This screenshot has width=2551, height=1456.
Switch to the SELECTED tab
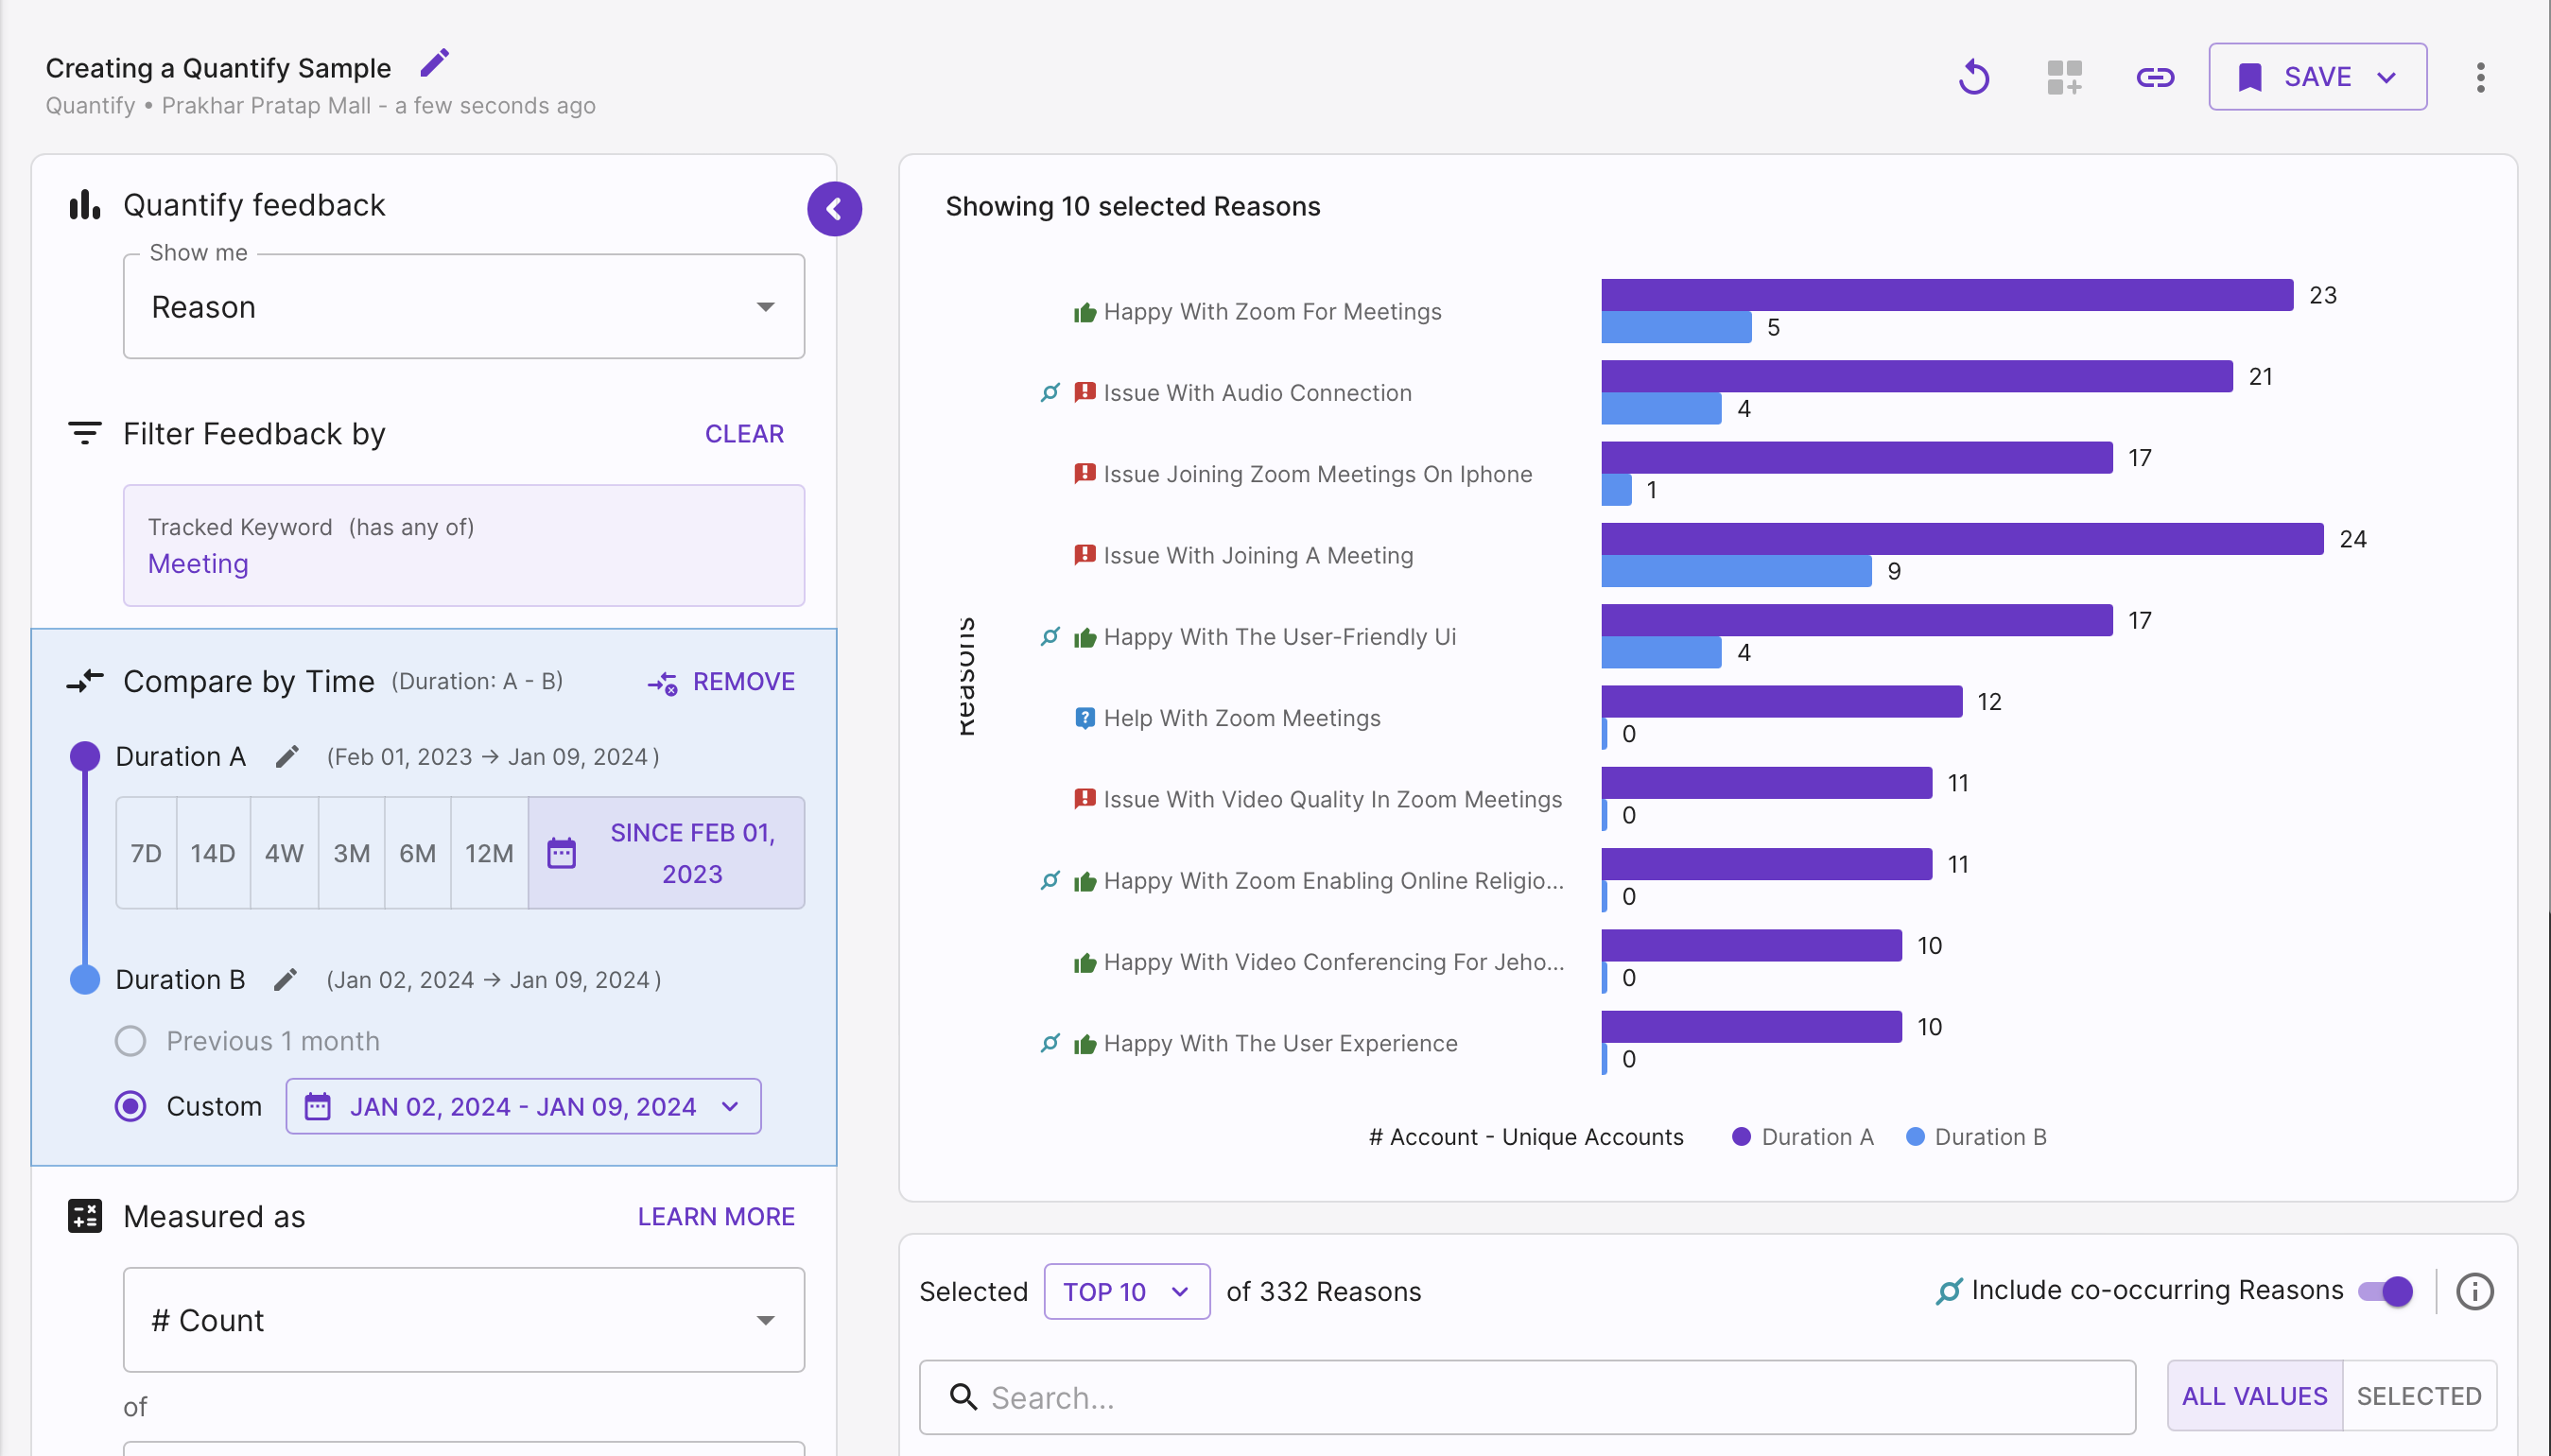coord(2419,1396)
